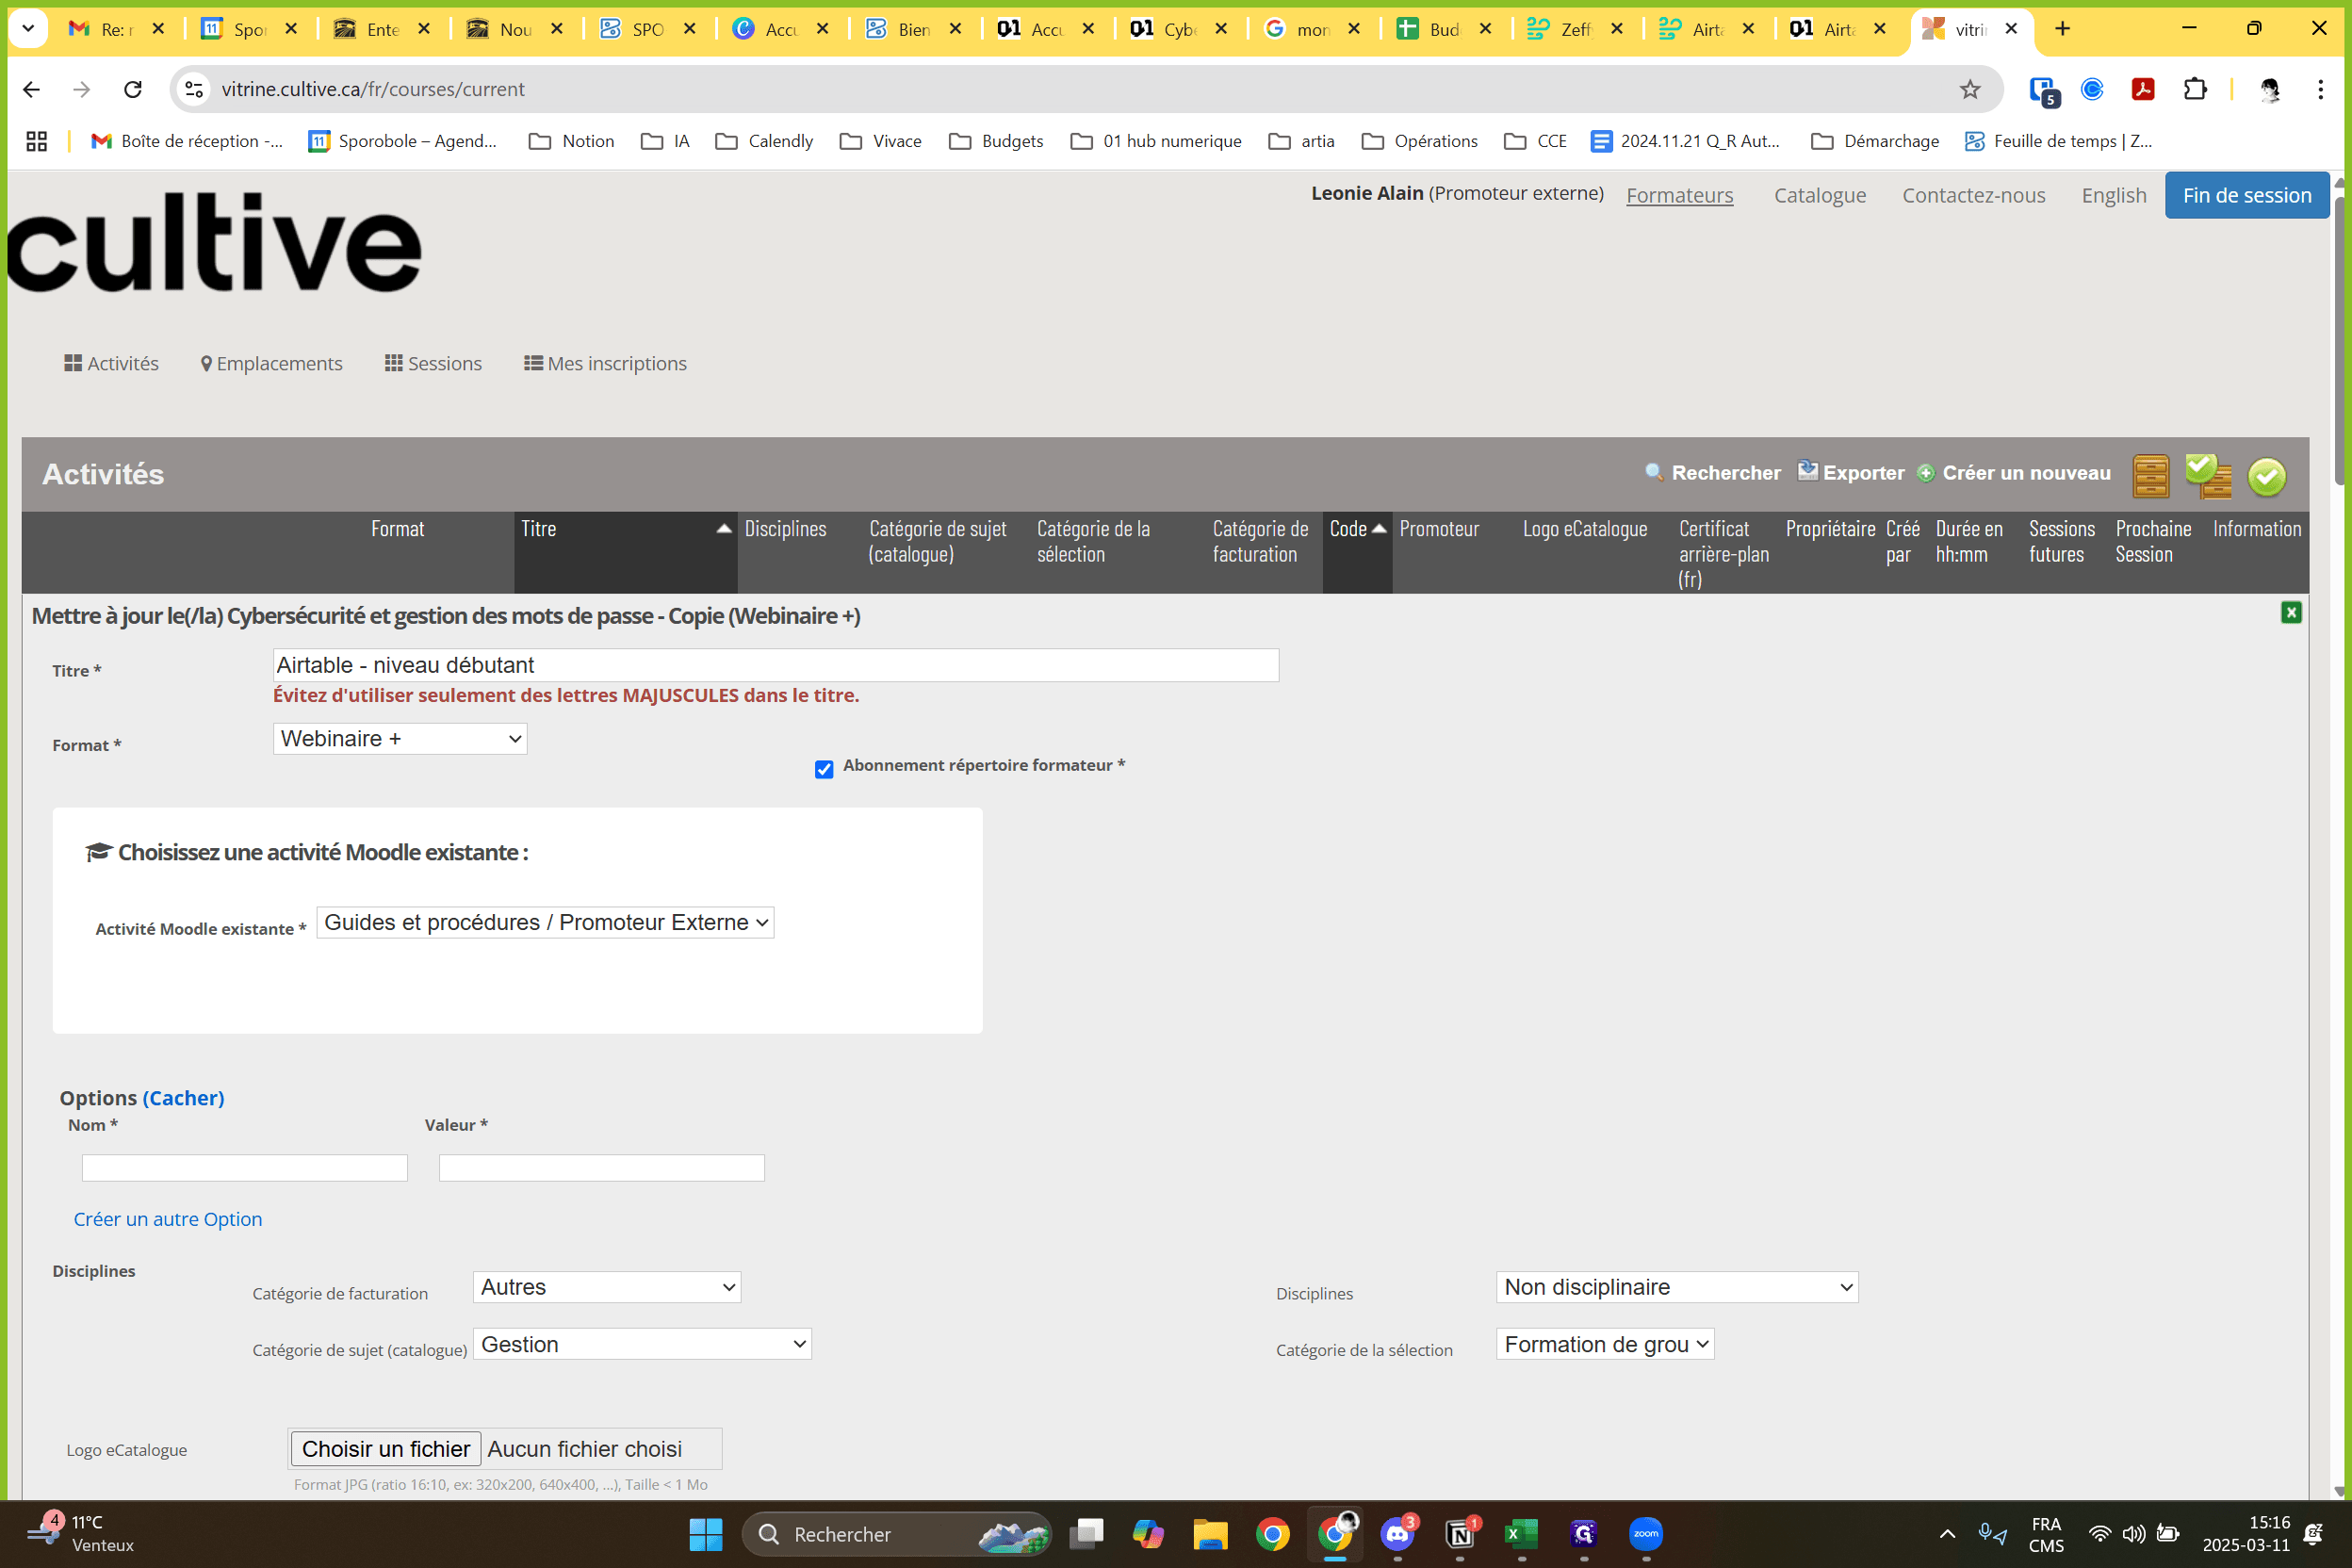The height and width of the screenshot is (1568, 2352).
Task: Switch to the Gmail Re: browser tab
Action: pyautogui.click(x=117, y=29)
